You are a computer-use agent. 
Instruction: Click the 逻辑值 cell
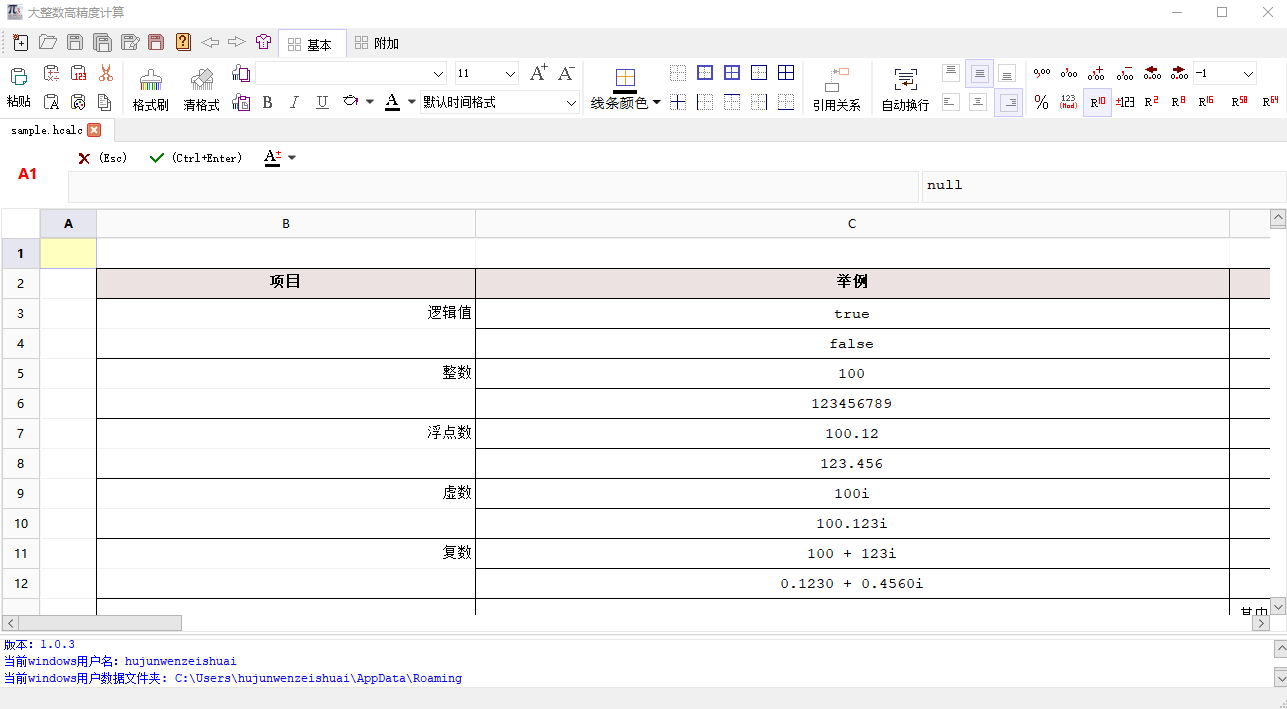(x=286, y=314)
